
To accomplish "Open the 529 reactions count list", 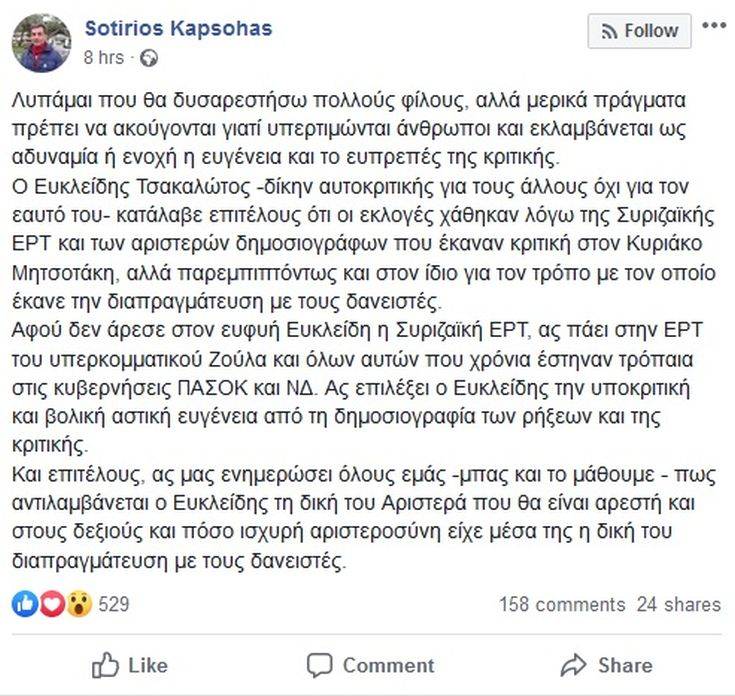I will [x=114, y=604].
